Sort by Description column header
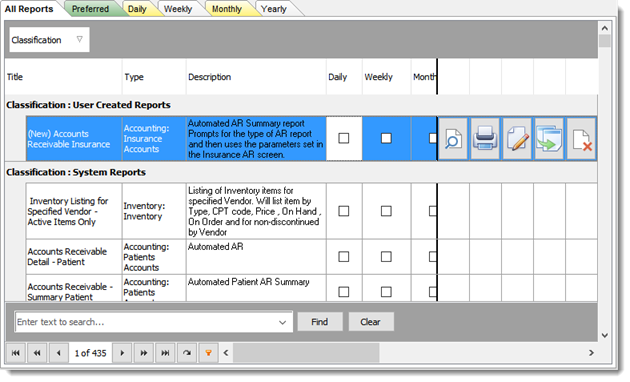The height and width of the screenshot is (382, 630). click(256, 77)
